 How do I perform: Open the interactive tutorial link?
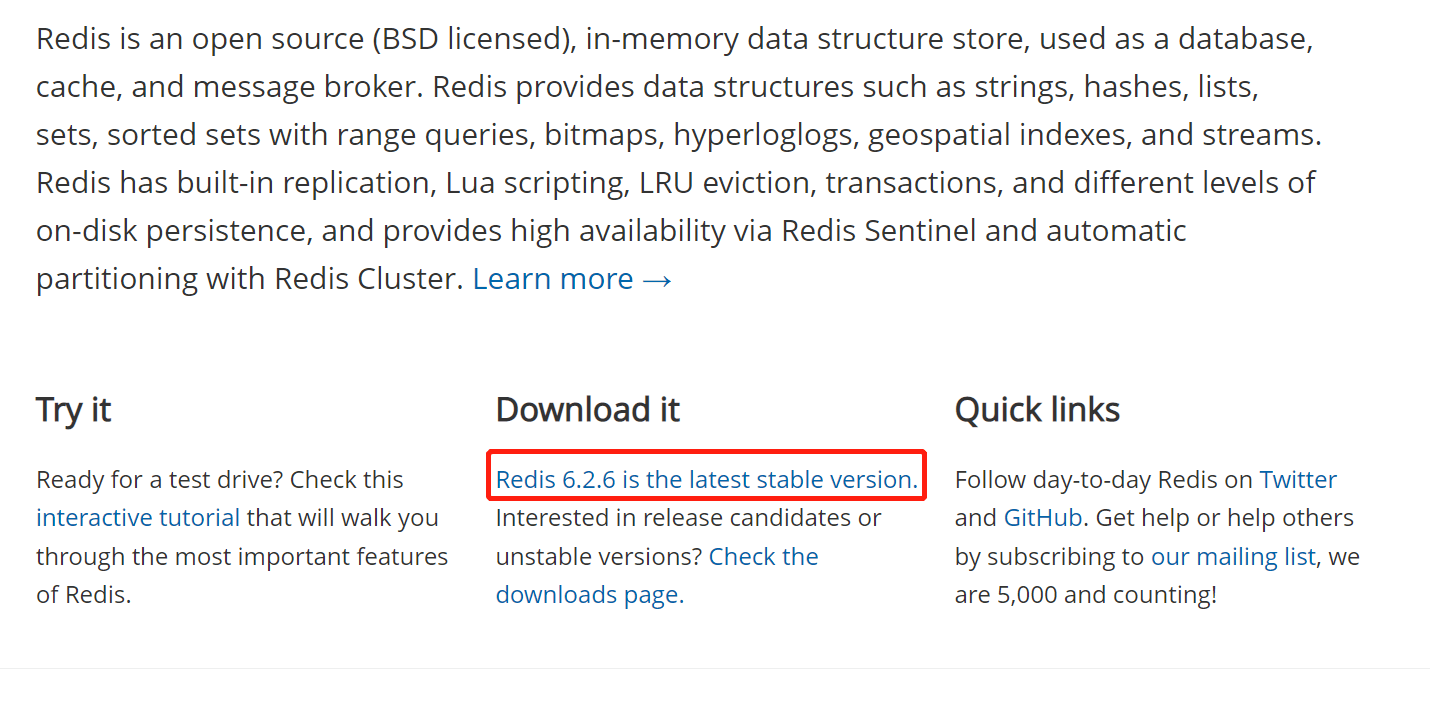[x=138, y=518]
